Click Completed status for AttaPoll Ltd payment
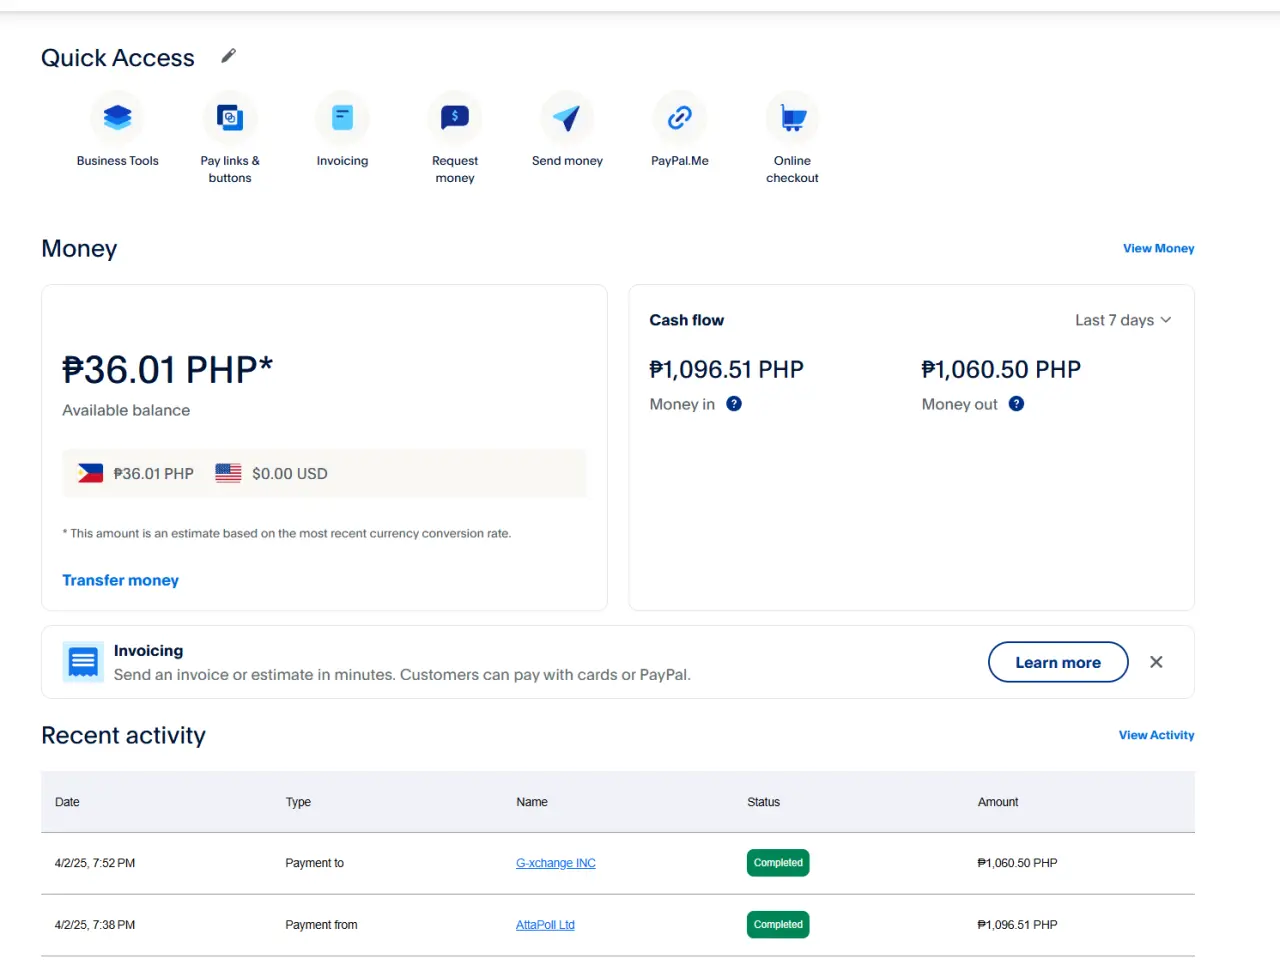 (x=778, y=925)
